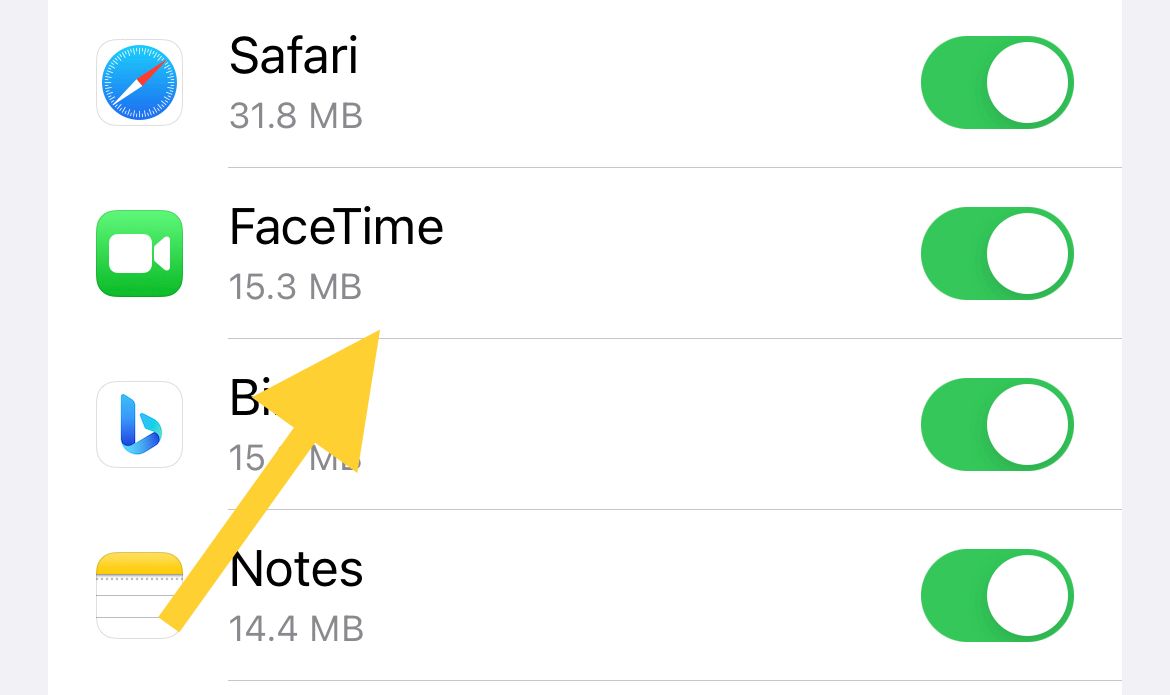The height and width of the screenshot is (695, 1170).
Task: Turn off the FaceTime toggle switch
Action: click(997, 253)
